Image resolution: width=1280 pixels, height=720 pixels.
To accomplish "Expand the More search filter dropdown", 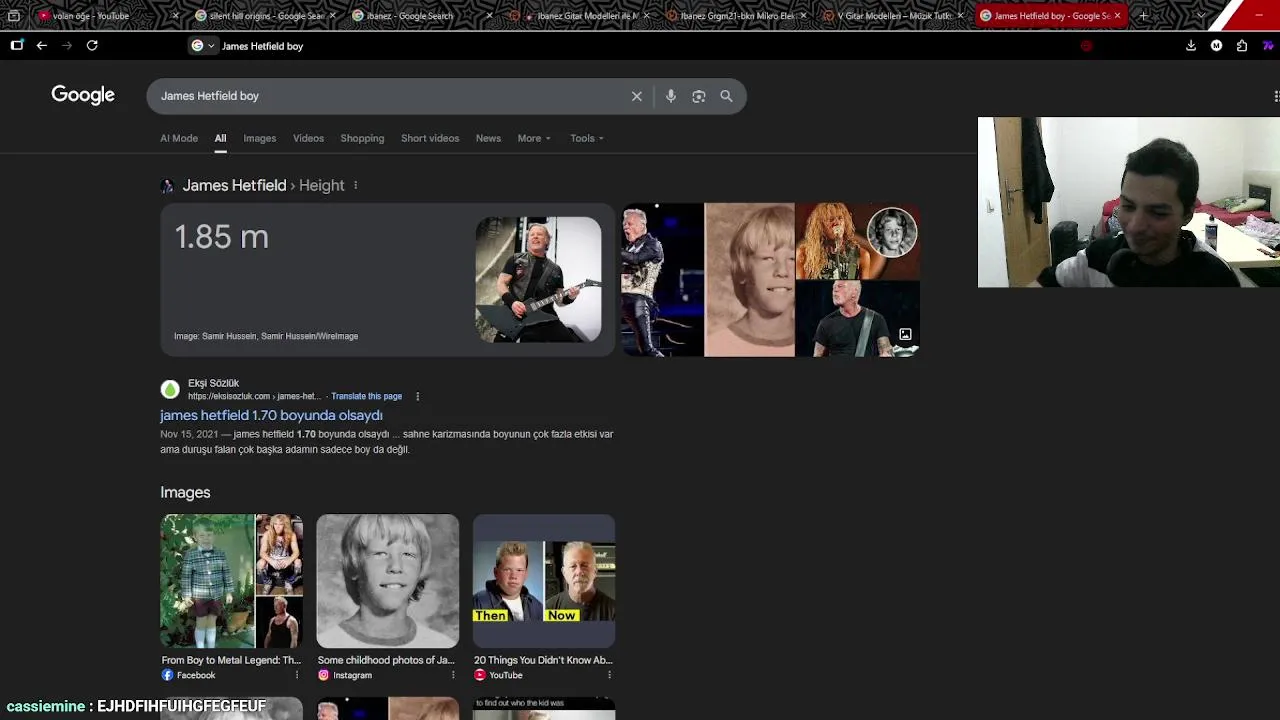I will coord(534,138).
